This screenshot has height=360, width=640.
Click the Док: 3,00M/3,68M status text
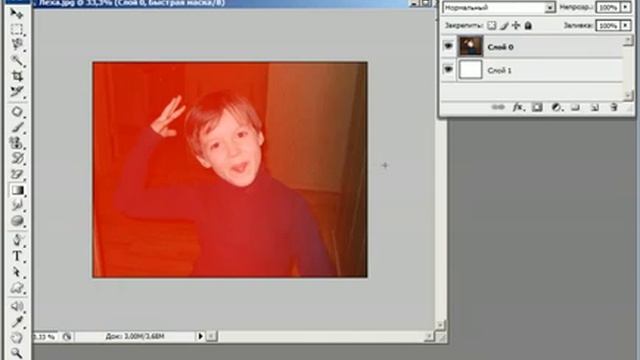(135, 336)
